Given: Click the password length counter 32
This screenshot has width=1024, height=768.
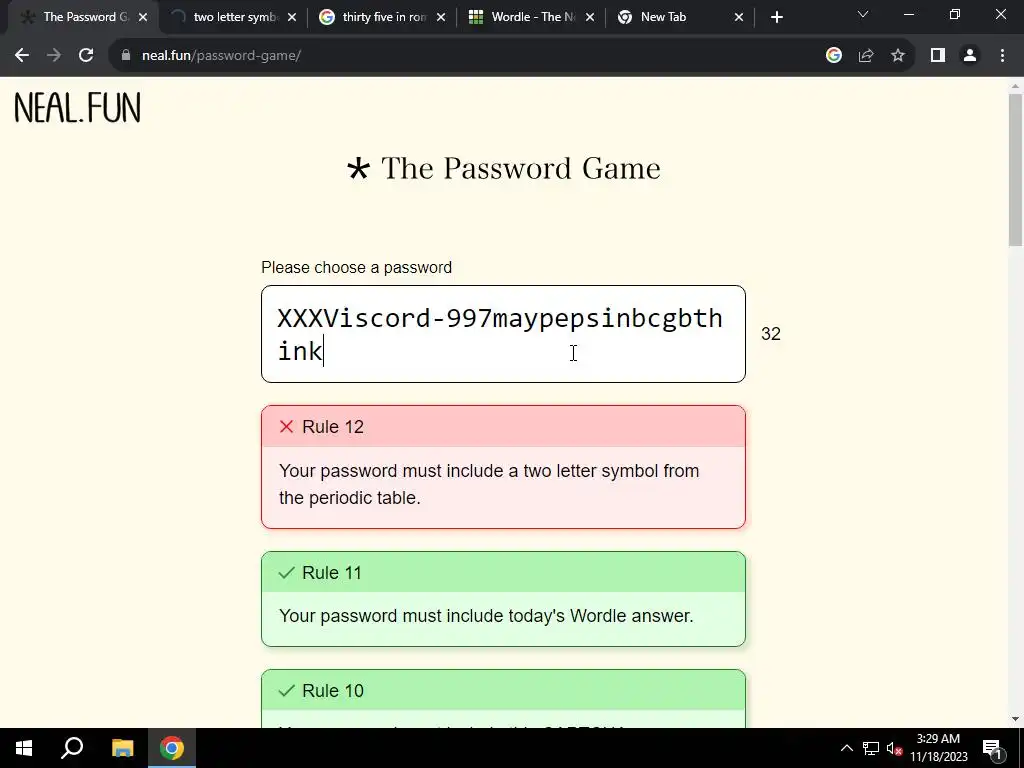Looking at the screenshot, I should click(771, 334).
